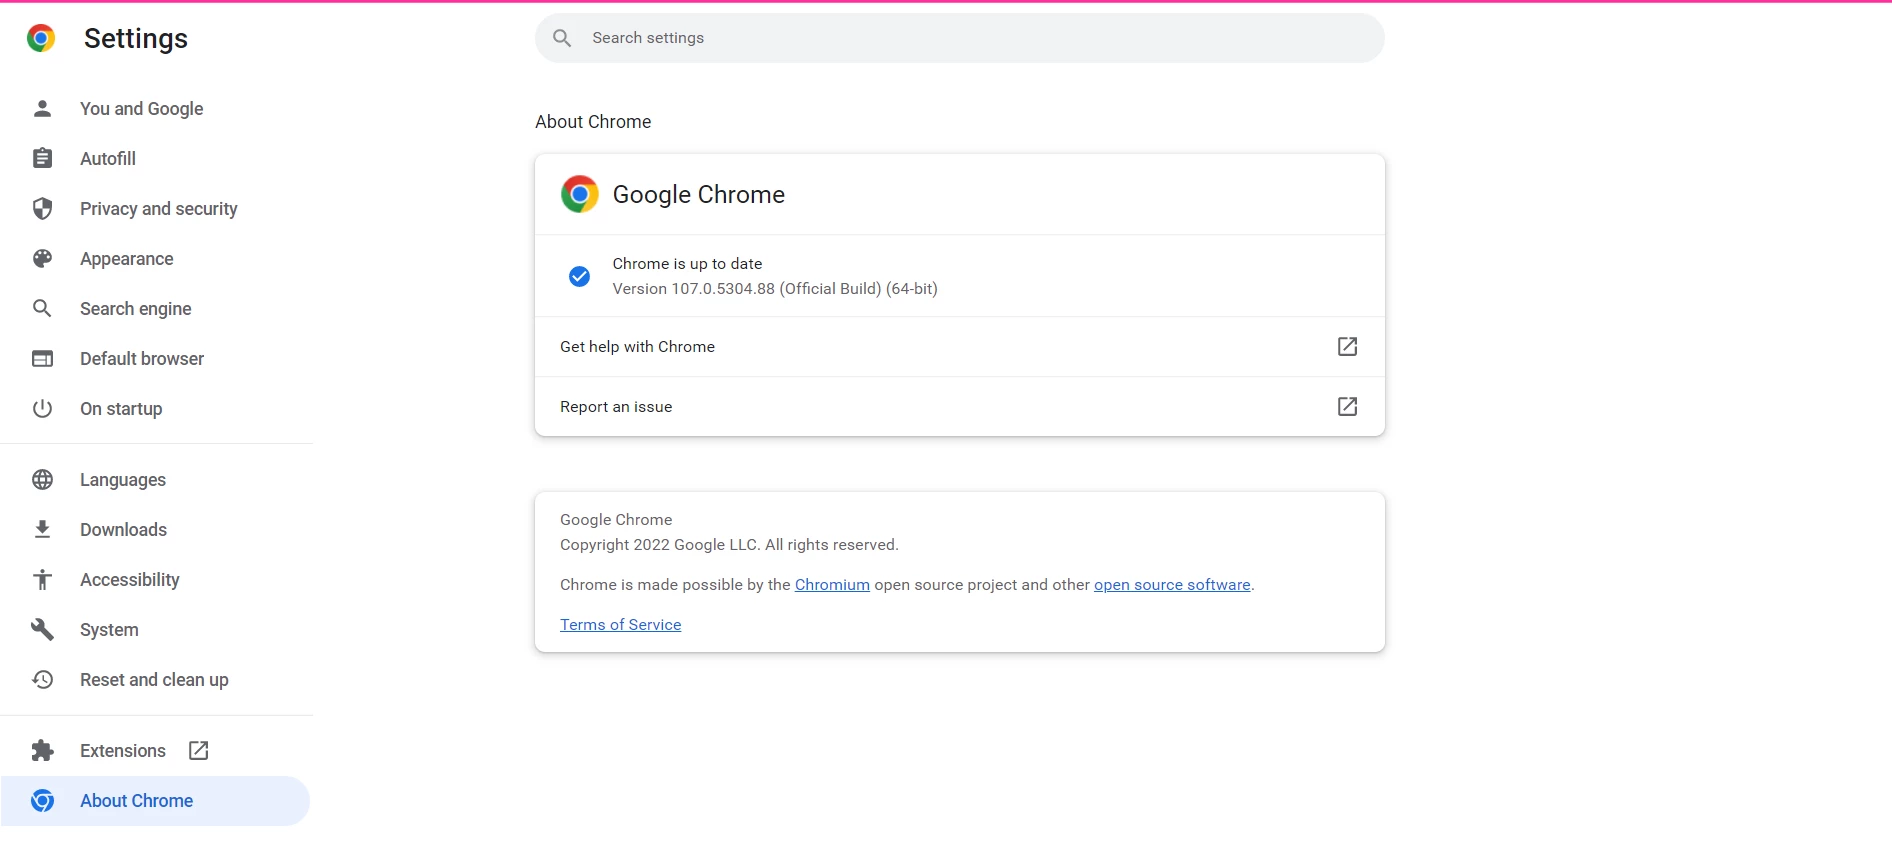The image size is (1892, 862).
Task: Select the Default browser section
Action: pos(156,358)
